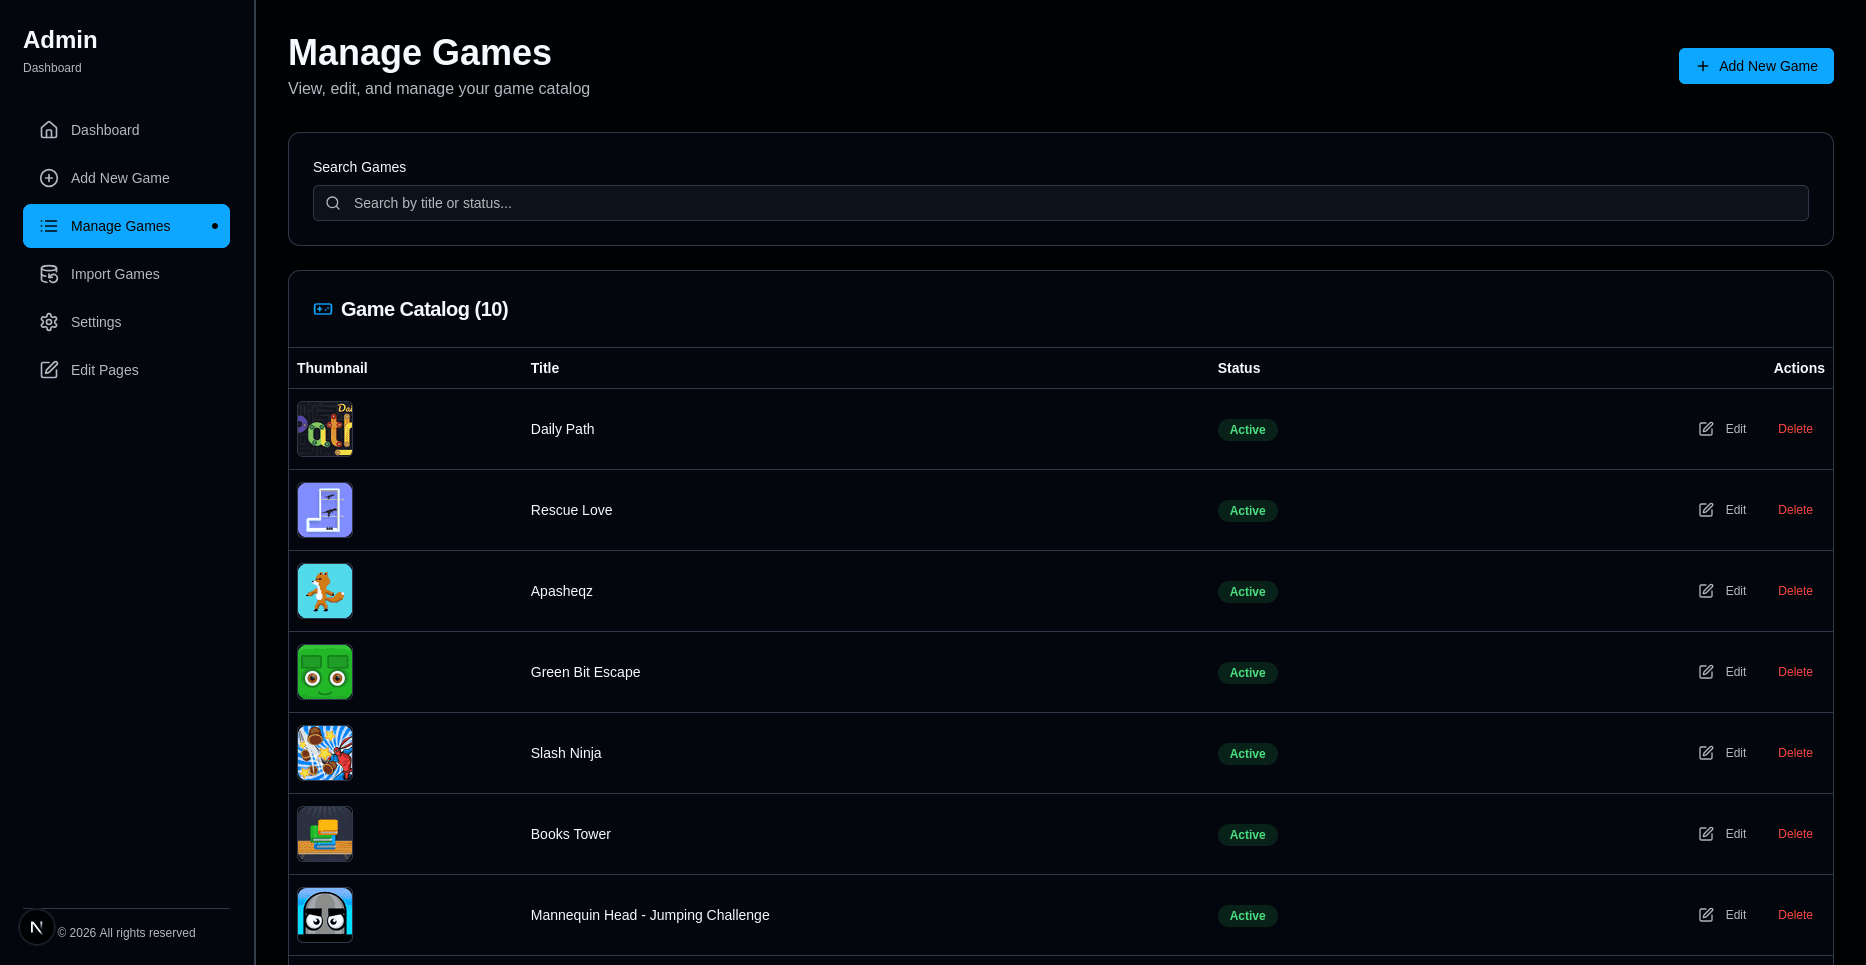
Task: Click the N logo at the sidebar bottom
Action: pos(37,927)
